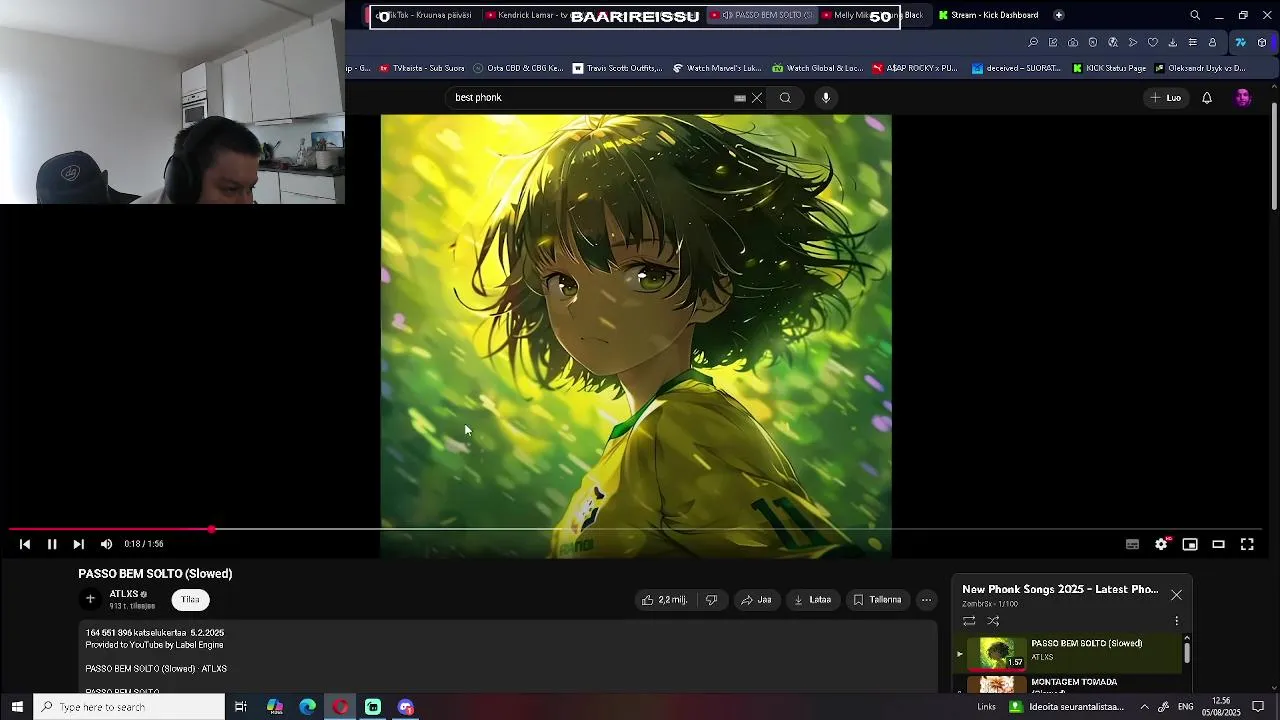Click the ENG language indicator
This screenshot has width=1280, height=720.
(x=1185, y=707)
